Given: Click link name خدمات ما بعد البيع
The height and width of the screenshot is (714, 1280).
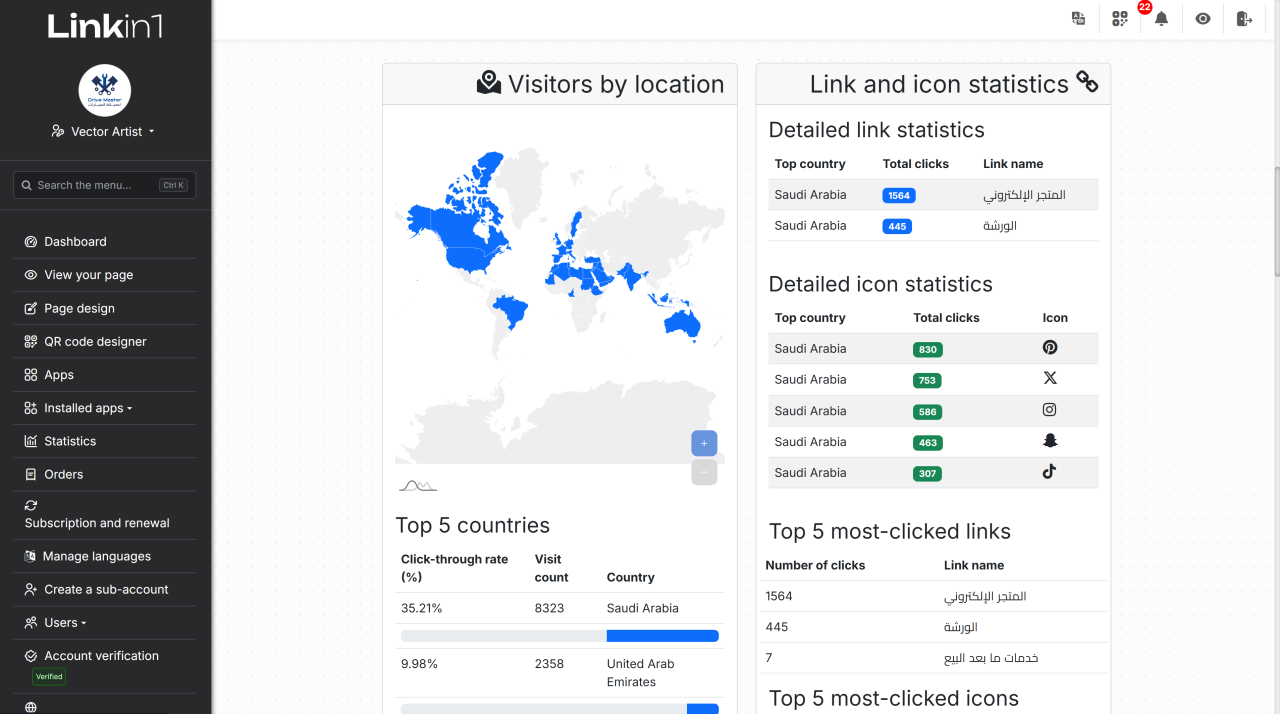Looking at the screenshot, I should pos(991,658).
